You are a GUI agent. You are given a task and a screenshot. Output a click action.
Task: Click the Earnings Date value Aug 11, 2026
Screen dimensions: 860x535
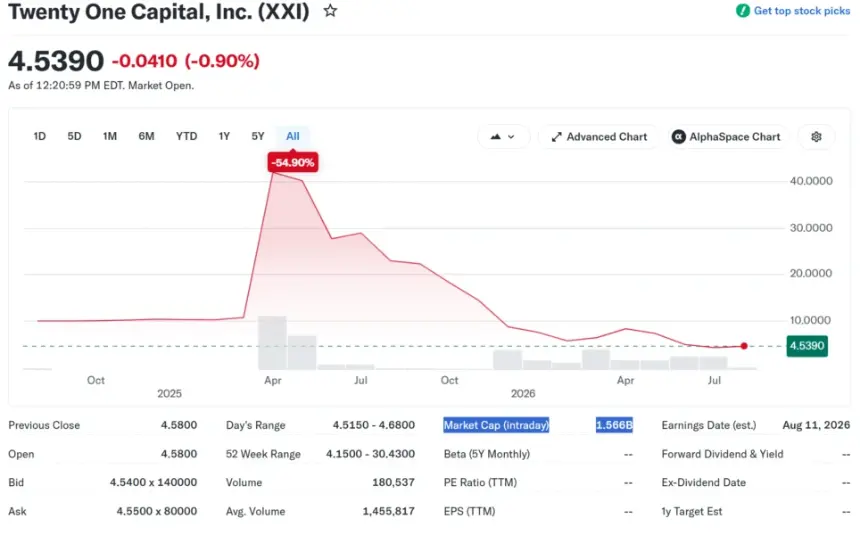pyautogui.click(x=816, y=425)
